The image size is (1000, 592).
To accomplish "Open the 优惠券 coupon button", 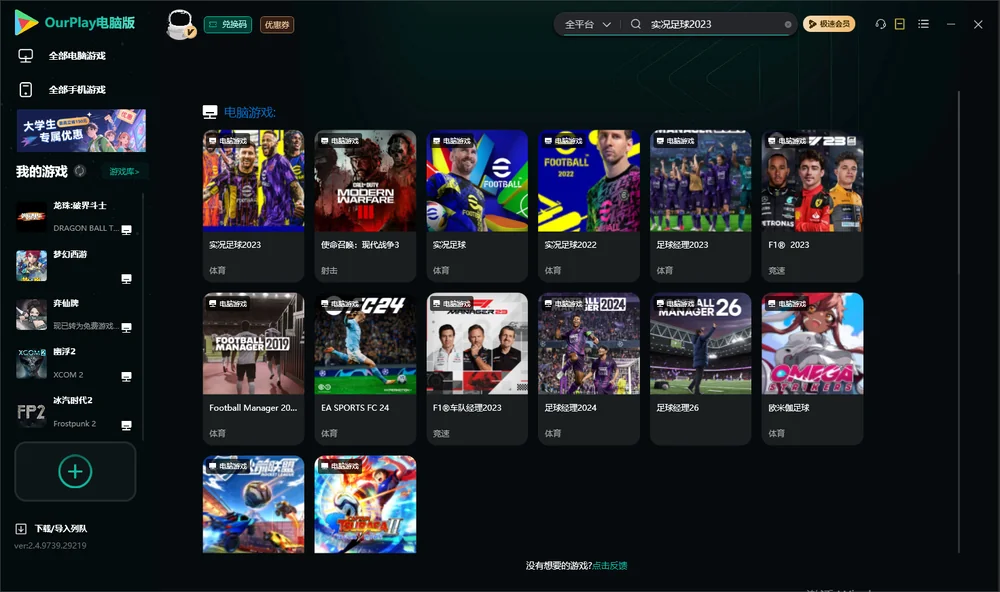I will coord(277,24).
